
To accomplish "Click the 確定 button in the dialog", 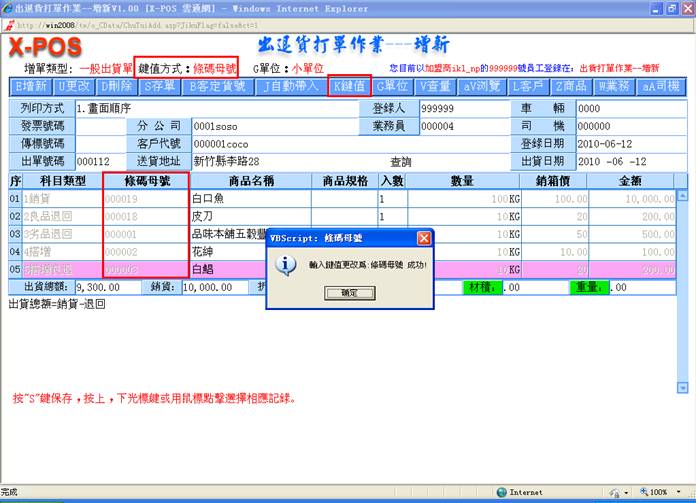I will tap(349, 294).
